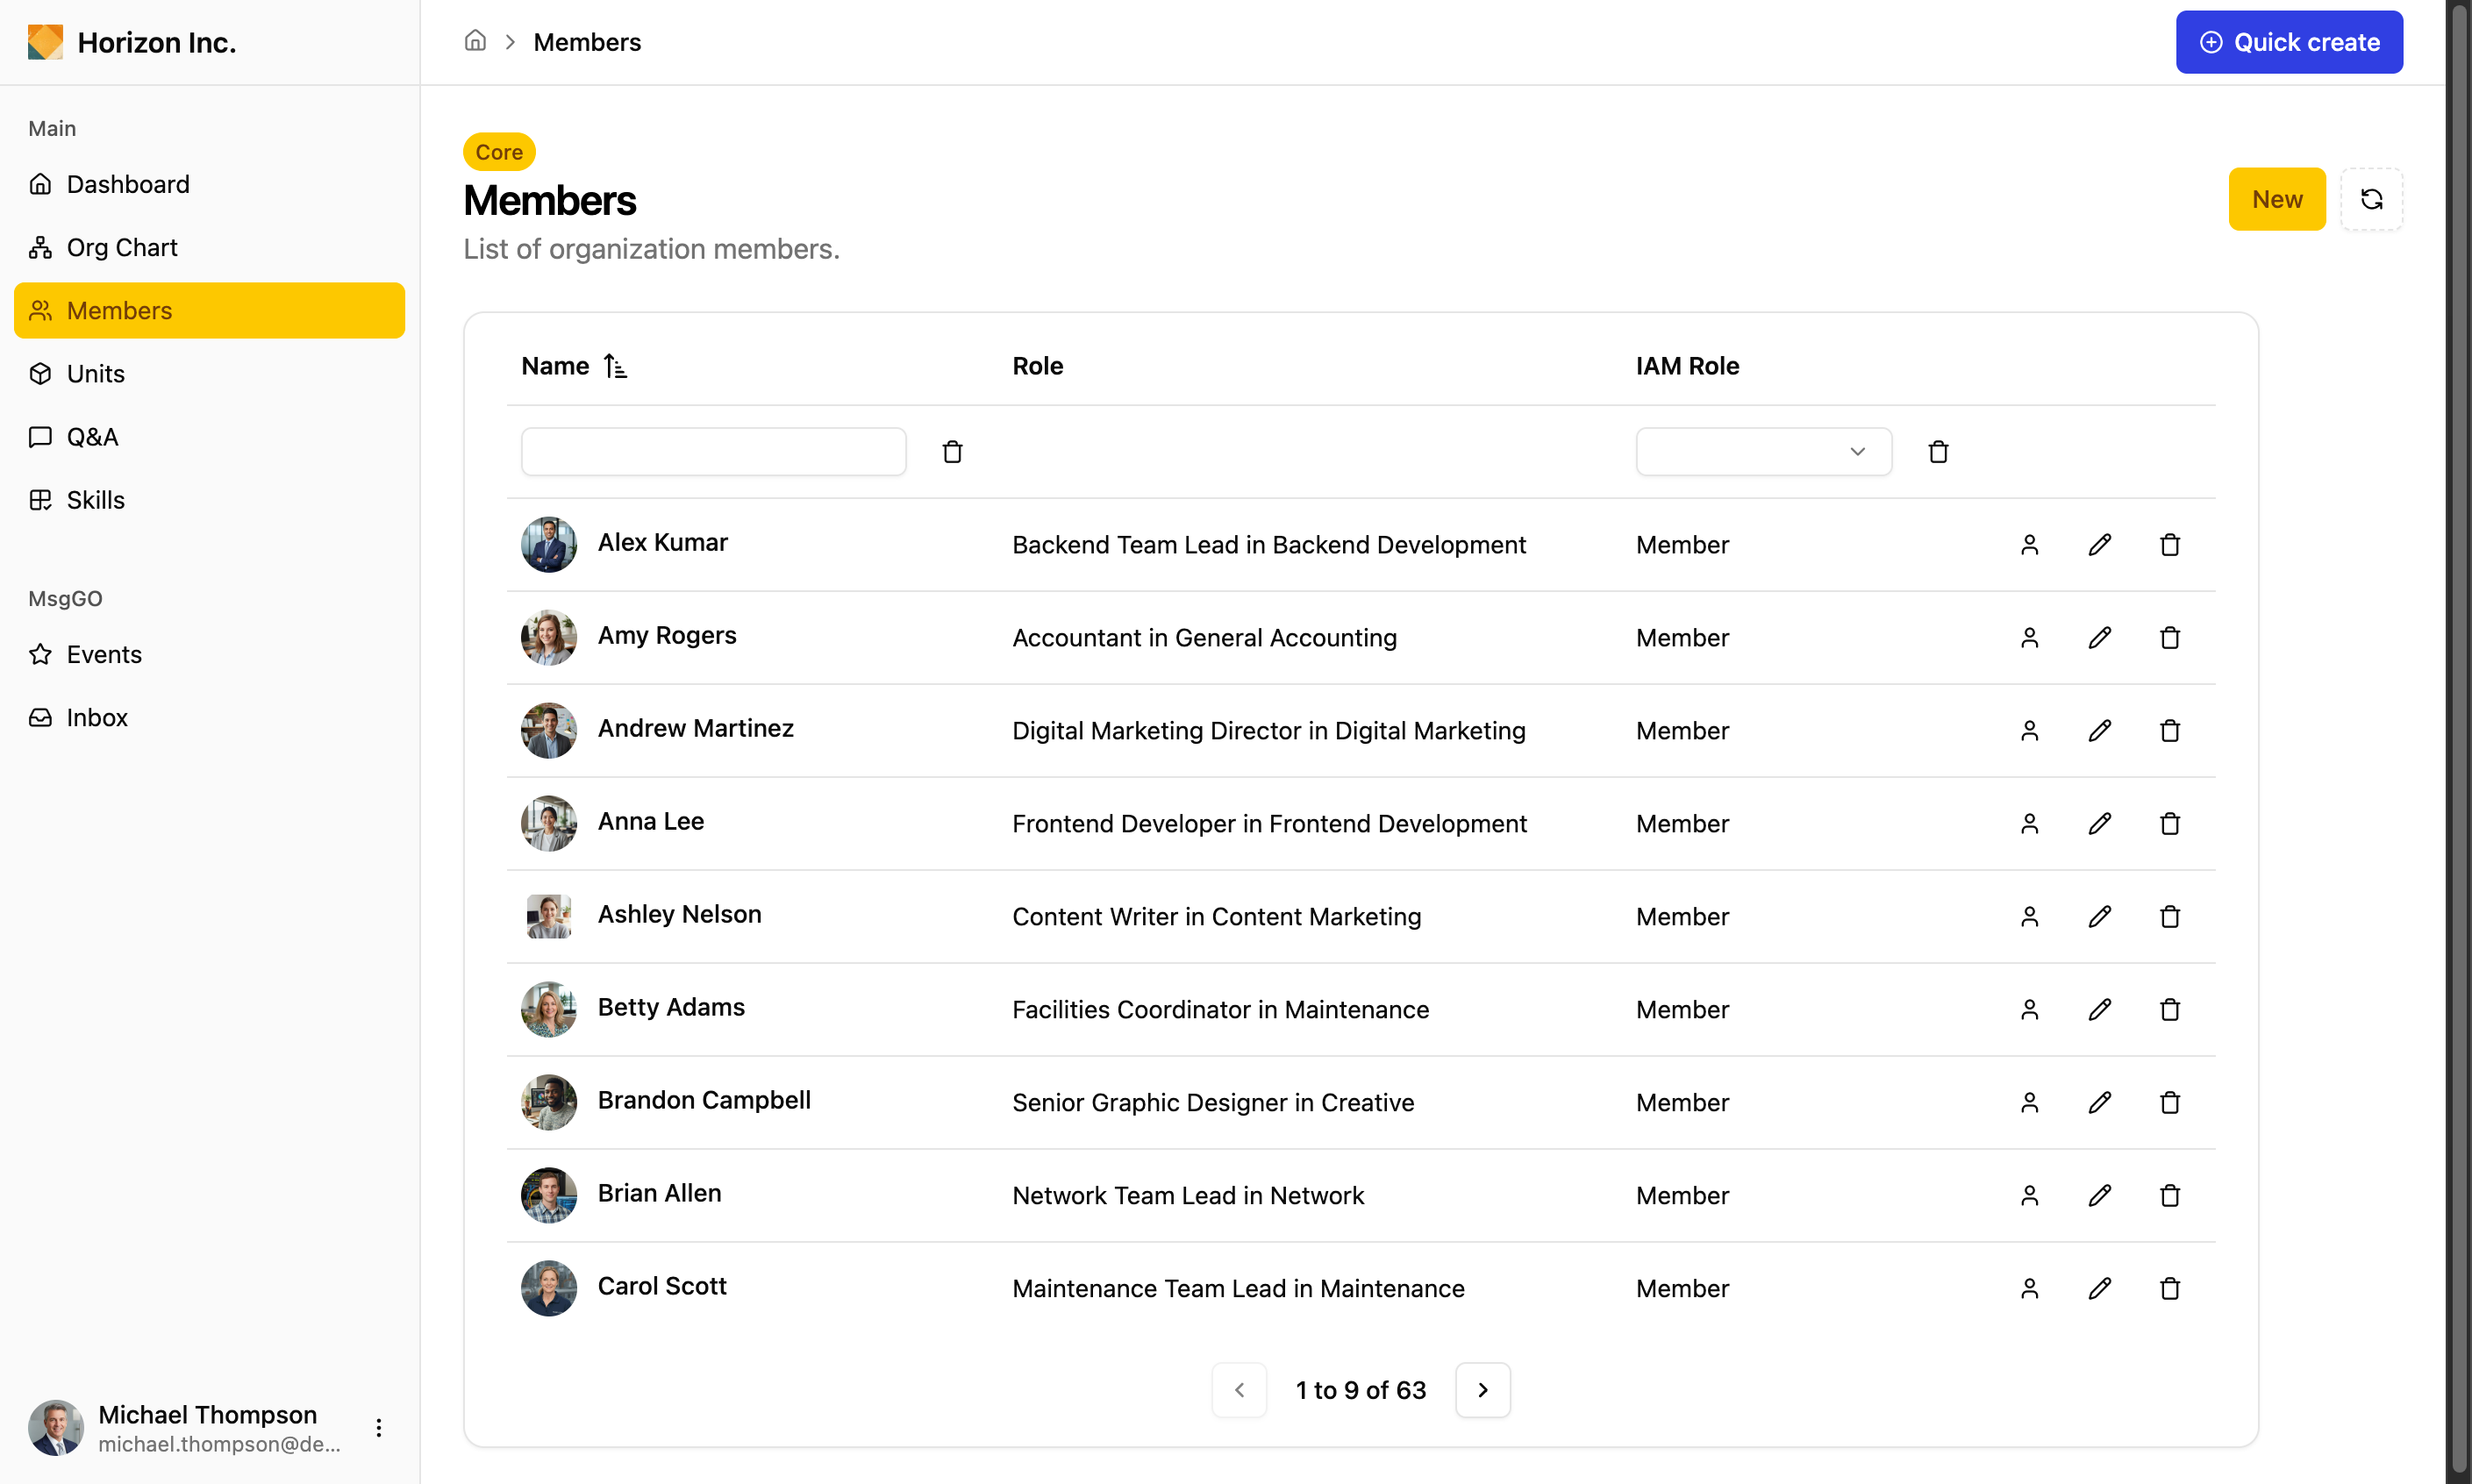Image resolution: width=2472 pixels, height=1484 pixels.
Task: Go to the next page of members
Action: pyautogui.click(x=1482, y=1390)
